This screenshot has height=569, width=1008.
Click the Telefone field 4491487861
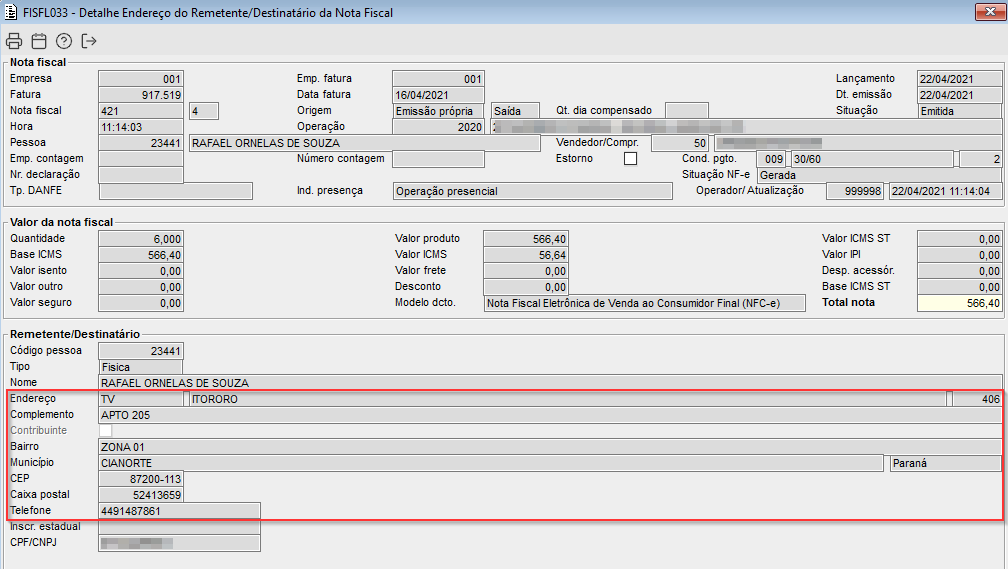(x=179, y=511)
